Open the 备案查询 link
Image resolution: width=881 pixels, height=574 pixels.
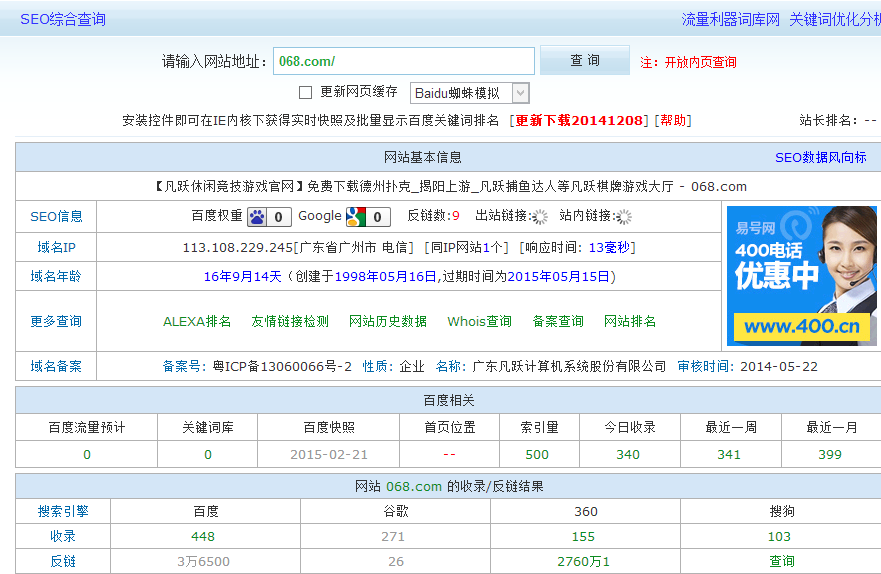pyautogui.click(x=558, y=321)
